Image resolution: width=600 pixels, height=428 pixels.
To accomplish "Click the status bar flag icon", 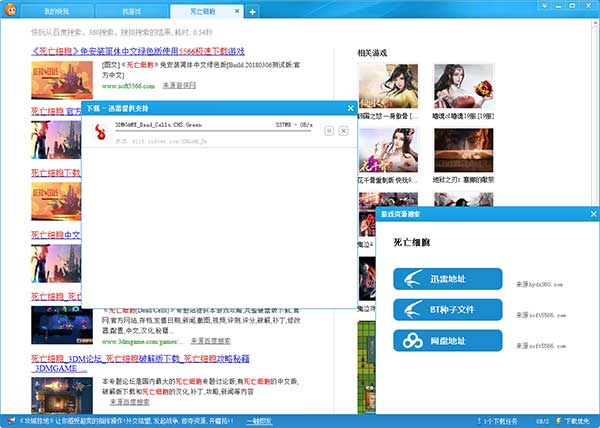I will [x=11, y=421].
